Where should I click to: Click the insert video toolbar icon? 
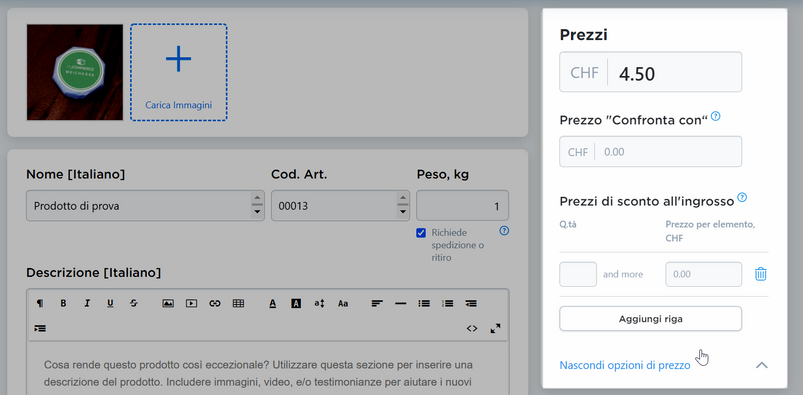[192, 303]
